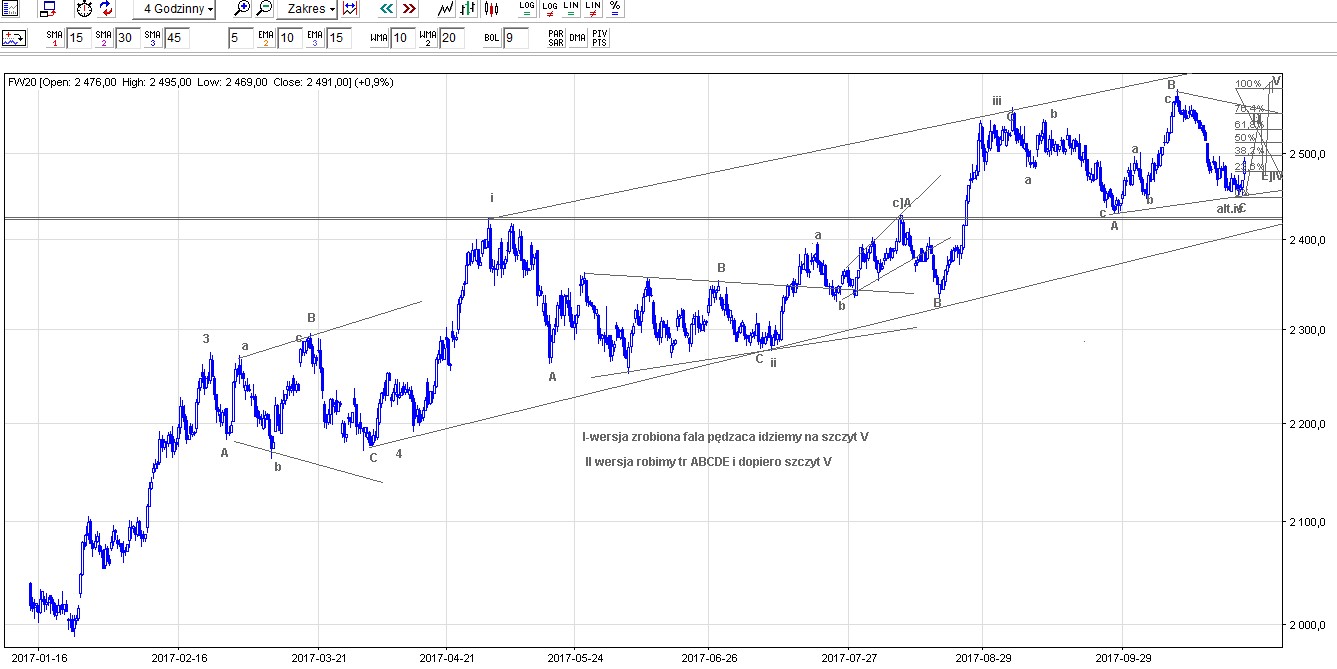
Task: Click the 2017-04-21 date label
Action: [447, 659]
